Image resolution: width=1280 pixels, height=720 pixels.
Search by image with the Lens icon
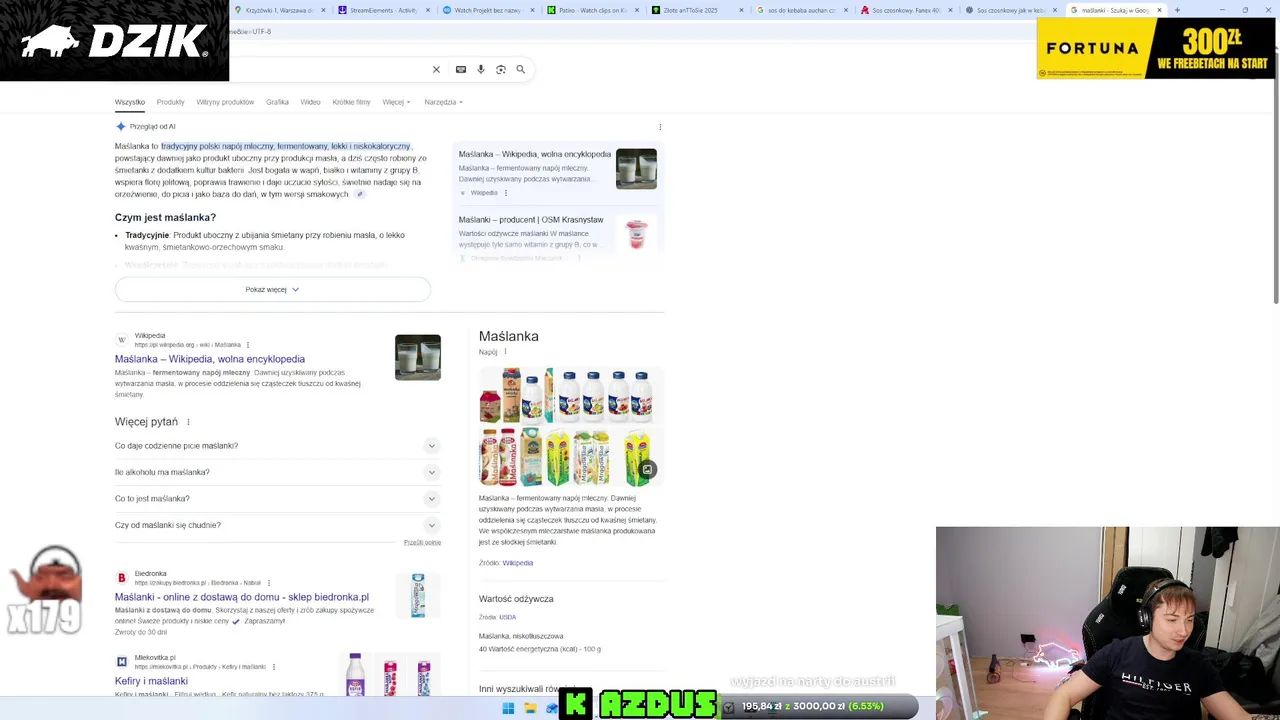click(x=501, y=69)
